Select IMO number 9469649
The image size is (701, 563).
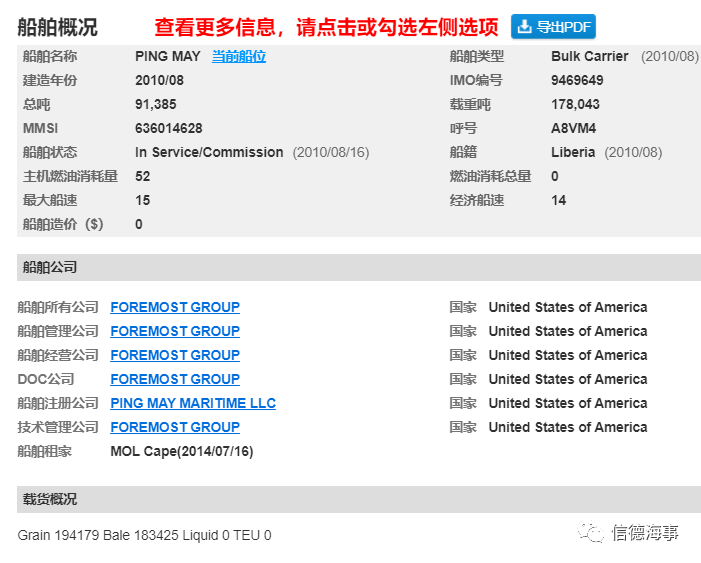[577, 80]
